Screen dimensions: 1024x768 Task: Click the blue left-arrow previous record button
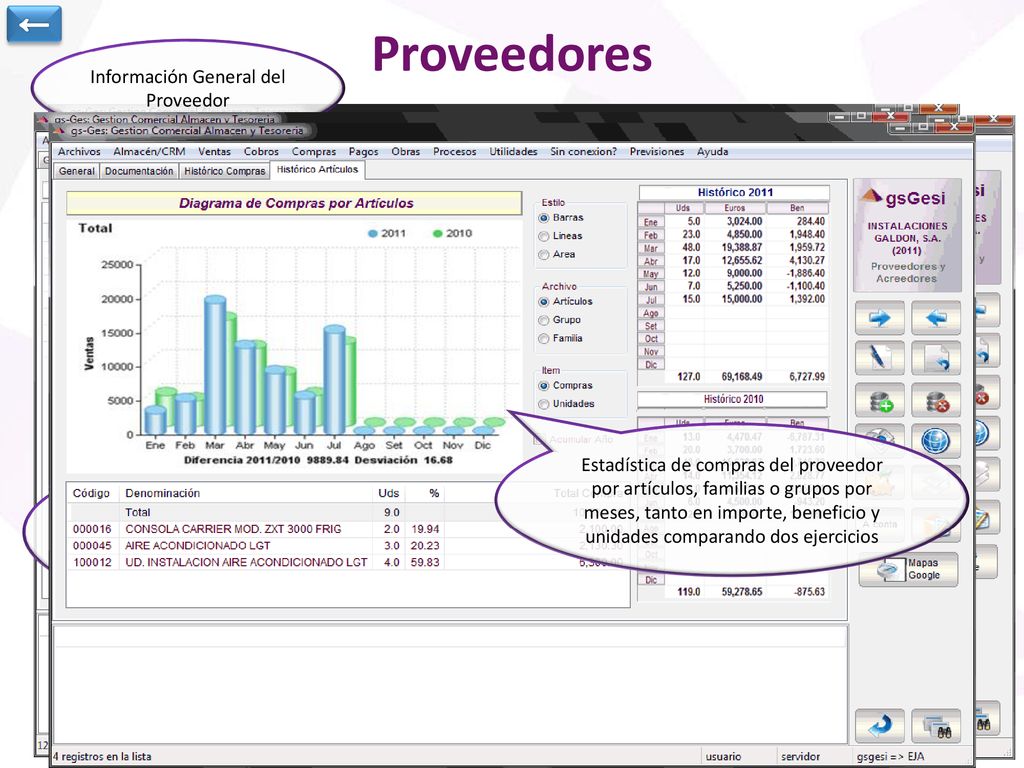935,319
